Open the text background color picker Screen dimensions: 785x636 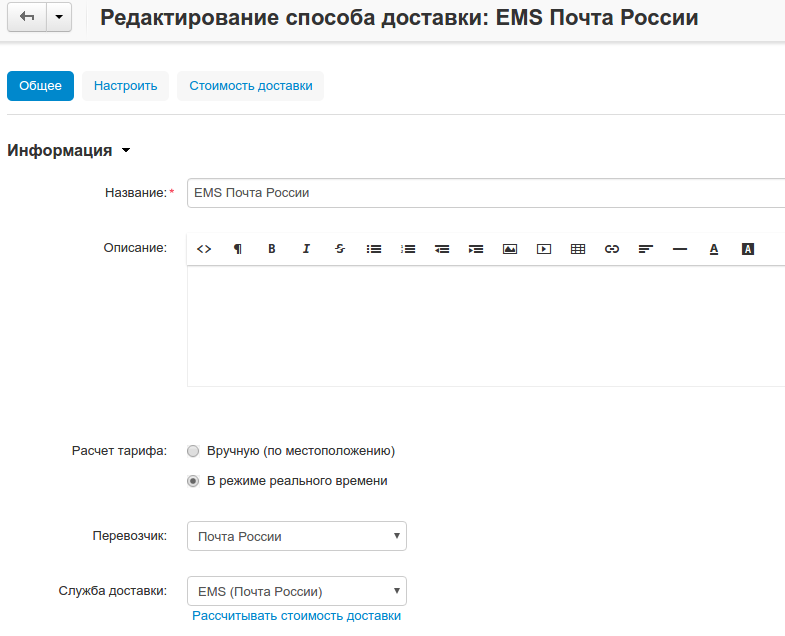[x=747, y=249]
